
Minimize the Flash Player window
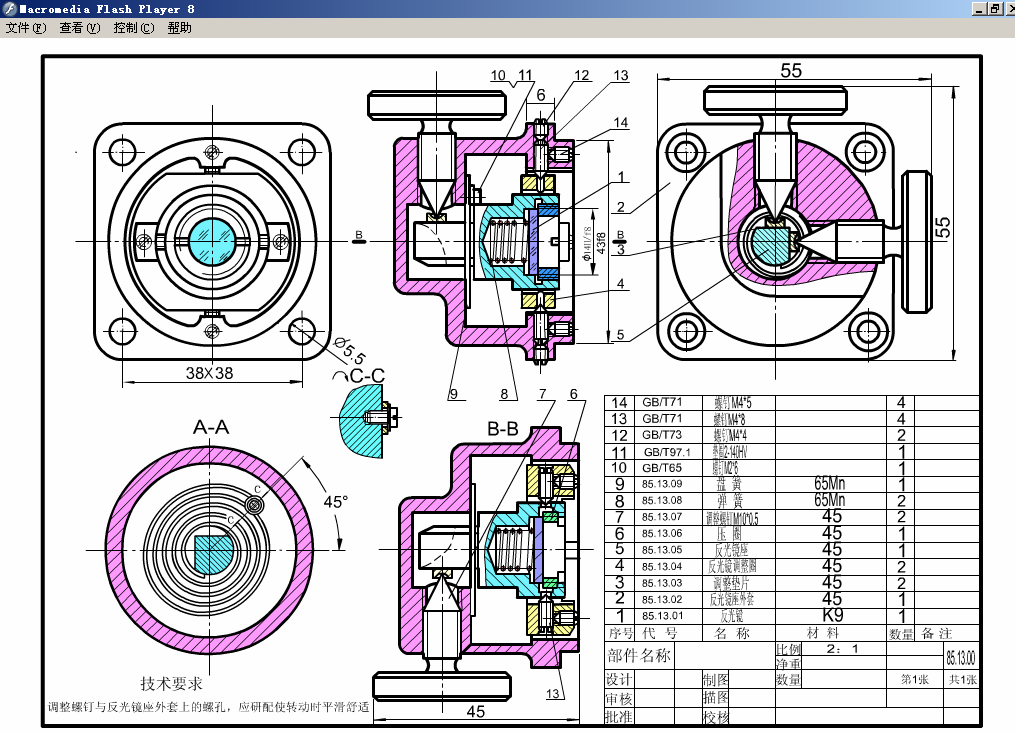[977, 9]
